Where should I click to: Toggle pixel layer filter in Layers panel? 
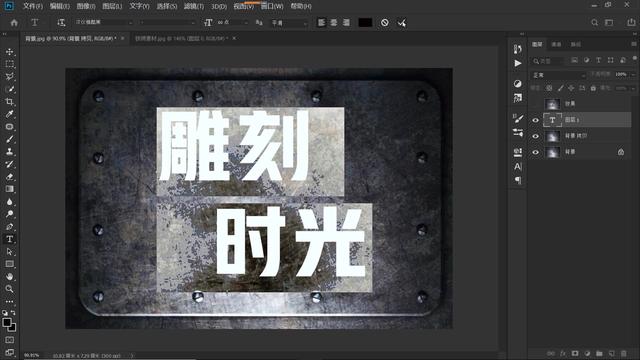[574, 60]
